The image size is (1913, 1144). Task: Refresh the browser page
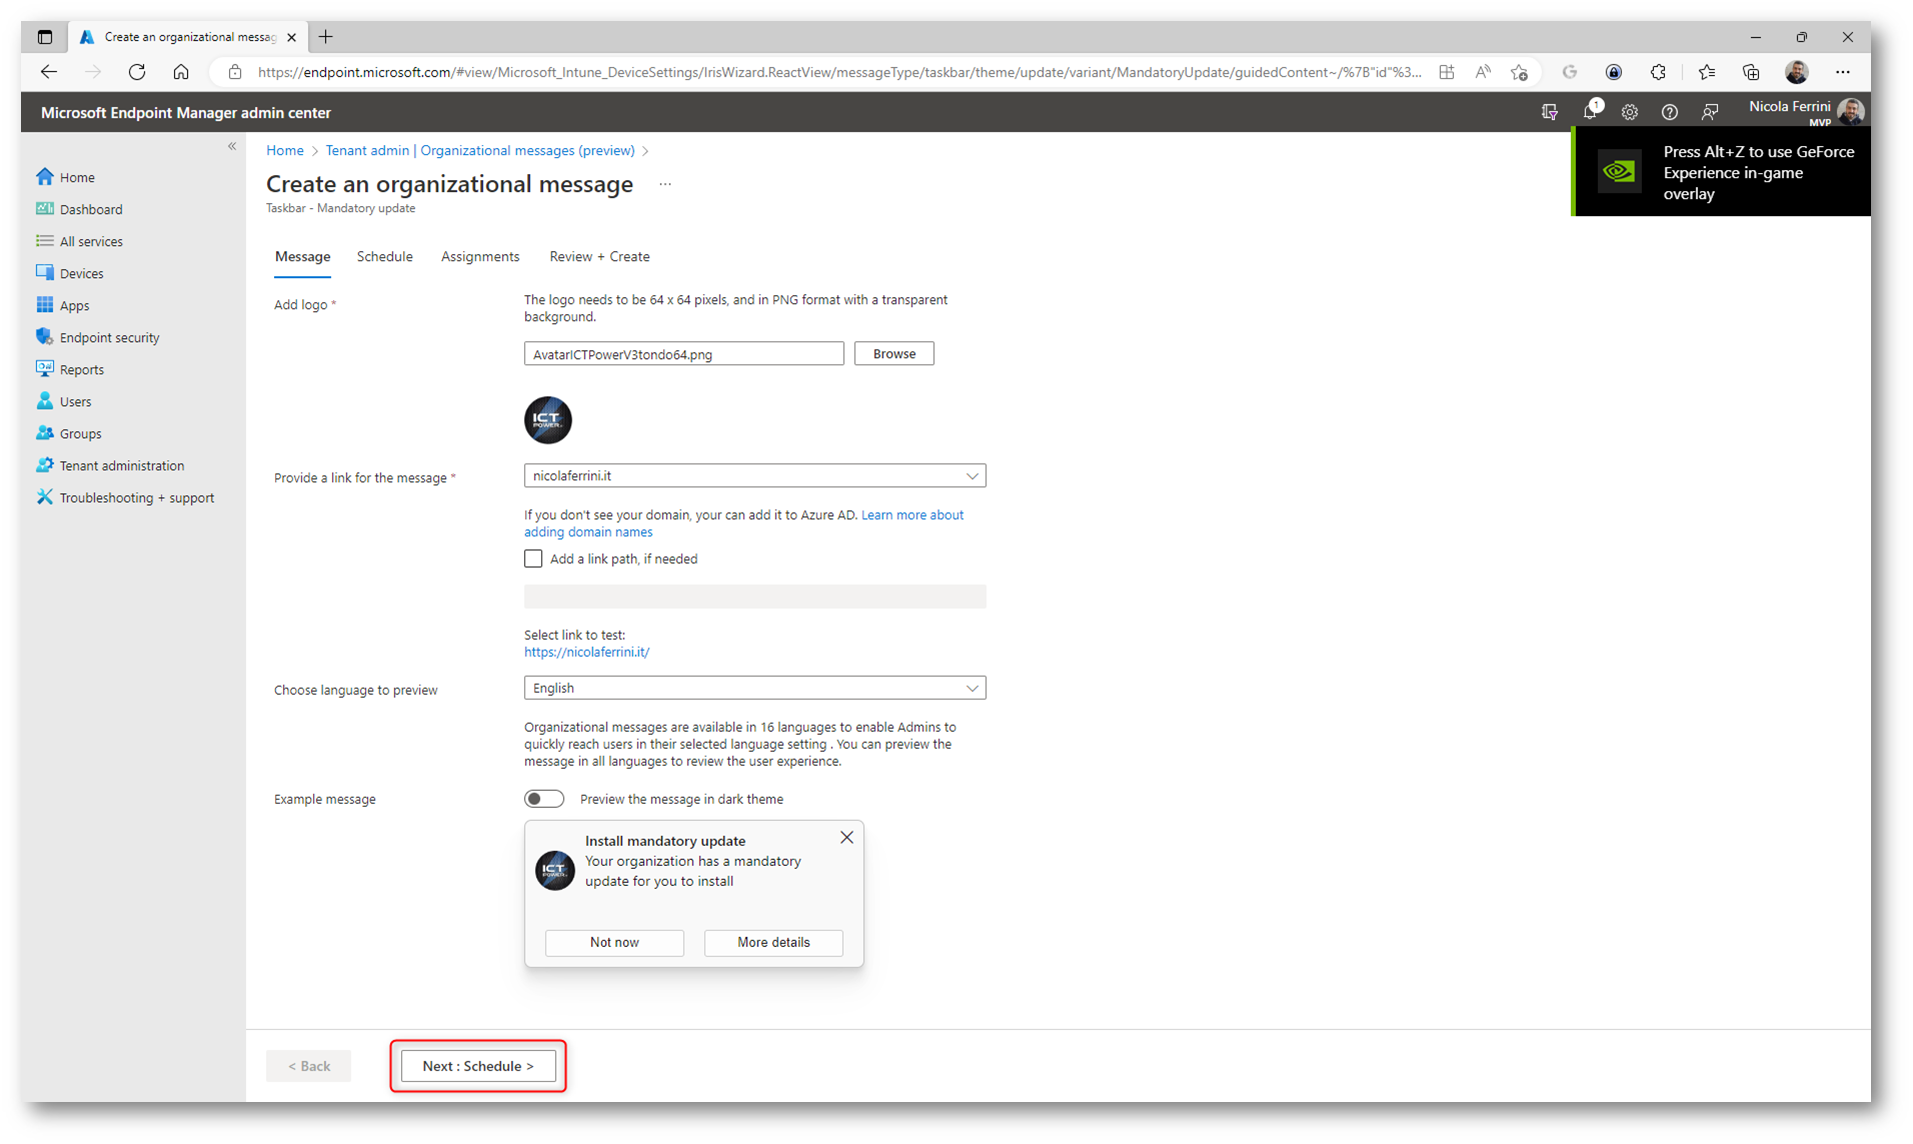tap(137, 72)
